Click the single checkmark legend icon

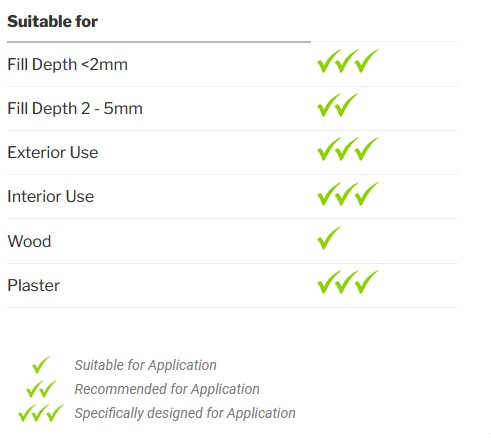point(41,365)
